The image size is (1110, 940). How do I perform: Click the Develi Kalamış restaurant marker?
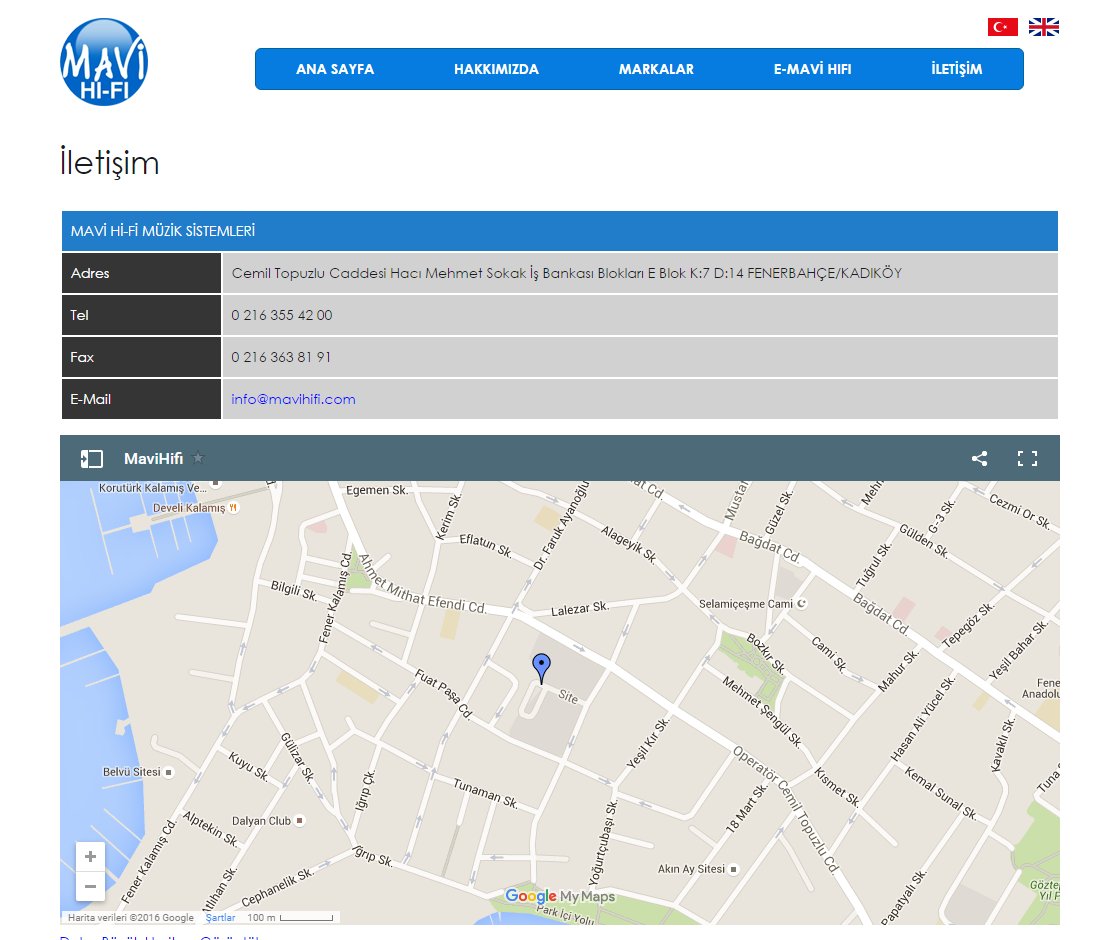click(x=234, y=508)
